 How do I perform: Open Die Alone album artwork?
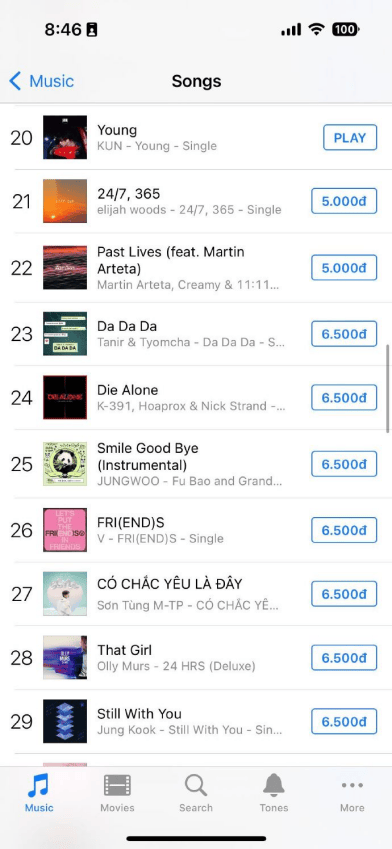click(x=65, y=397)
